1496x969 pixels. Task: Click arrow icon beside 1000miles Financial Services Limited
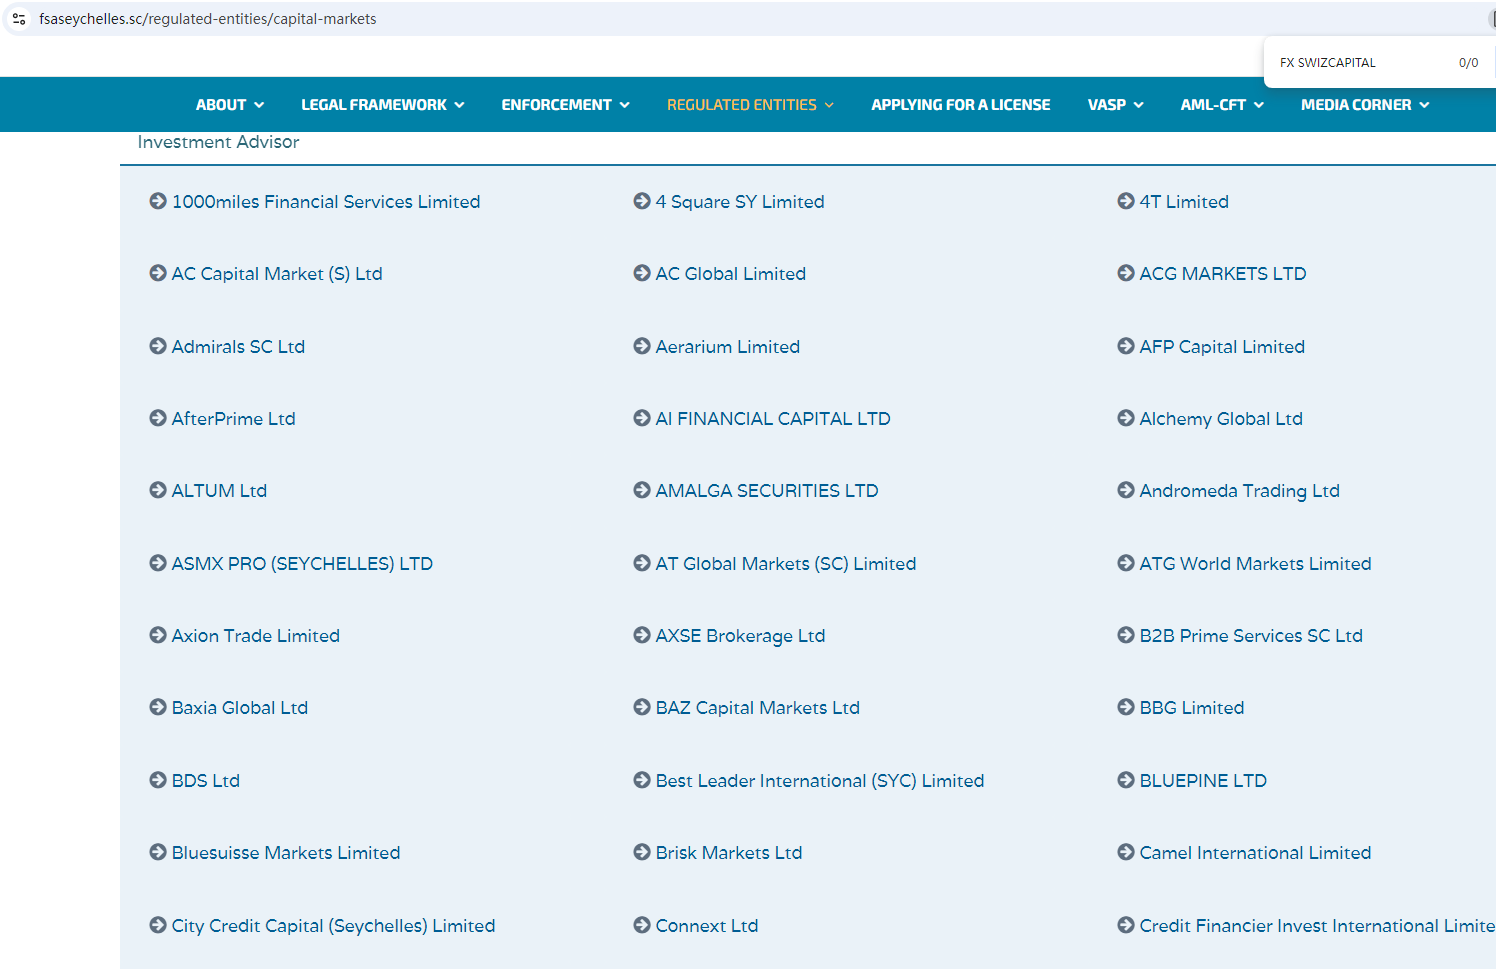(158, 201)
